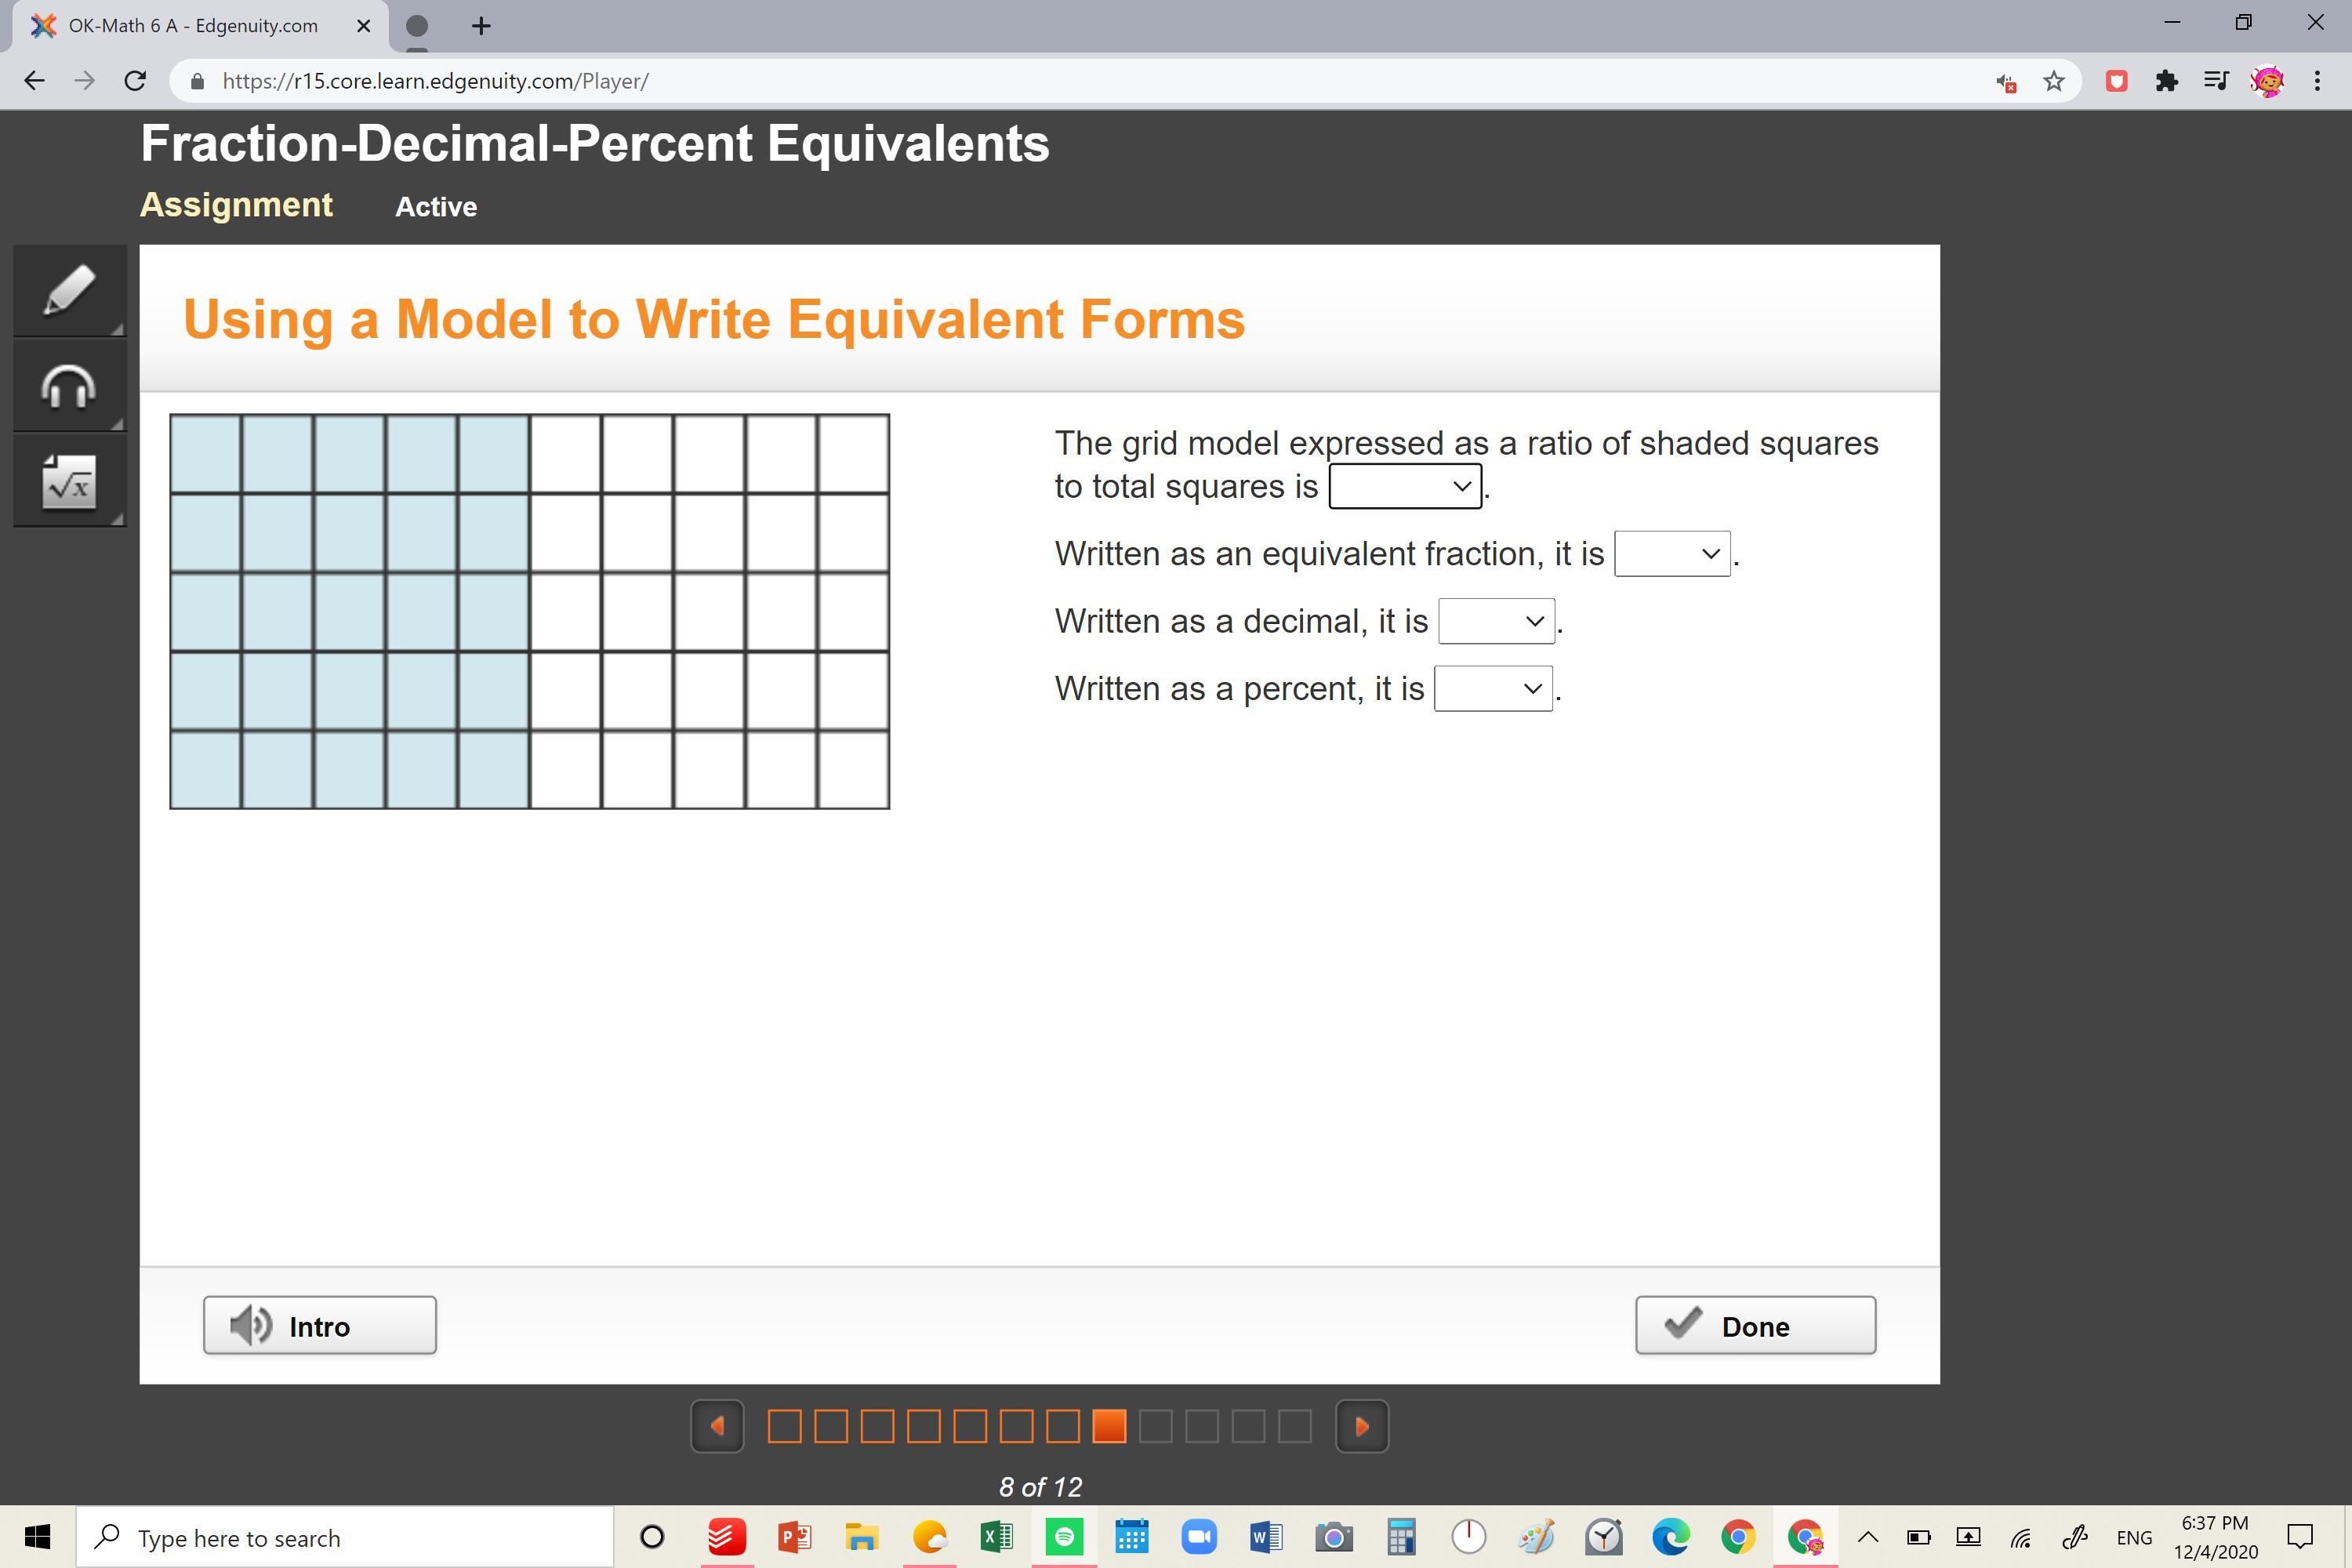Open the headphones audio tool
This screenshot has width=2352, height=1568.
(69, 386)
